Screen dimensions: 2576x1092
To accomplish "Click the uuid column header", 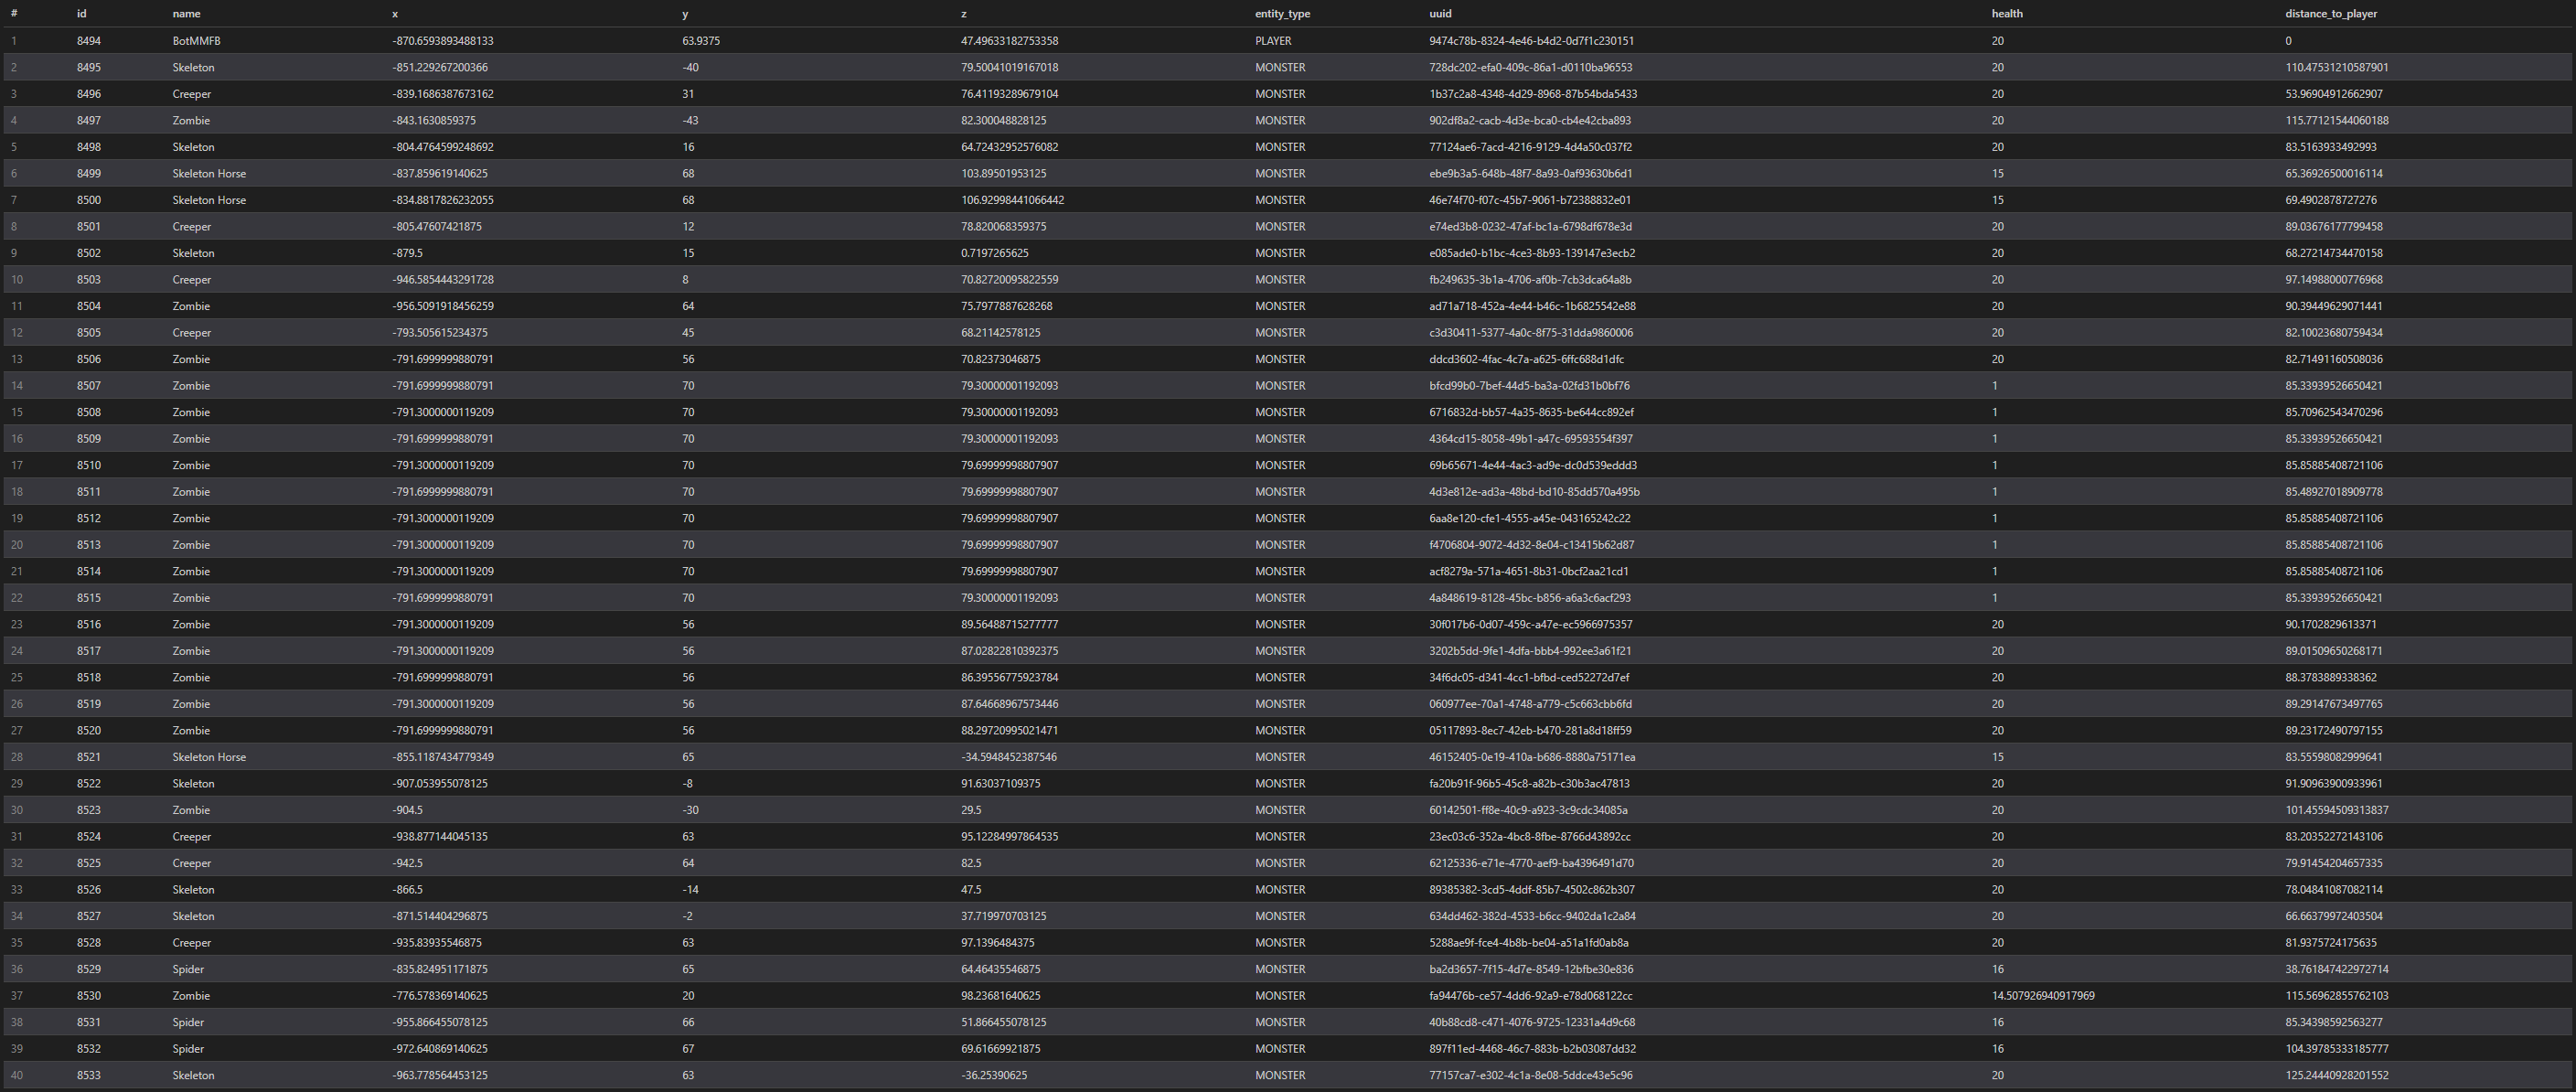I will coord(1440,14).
